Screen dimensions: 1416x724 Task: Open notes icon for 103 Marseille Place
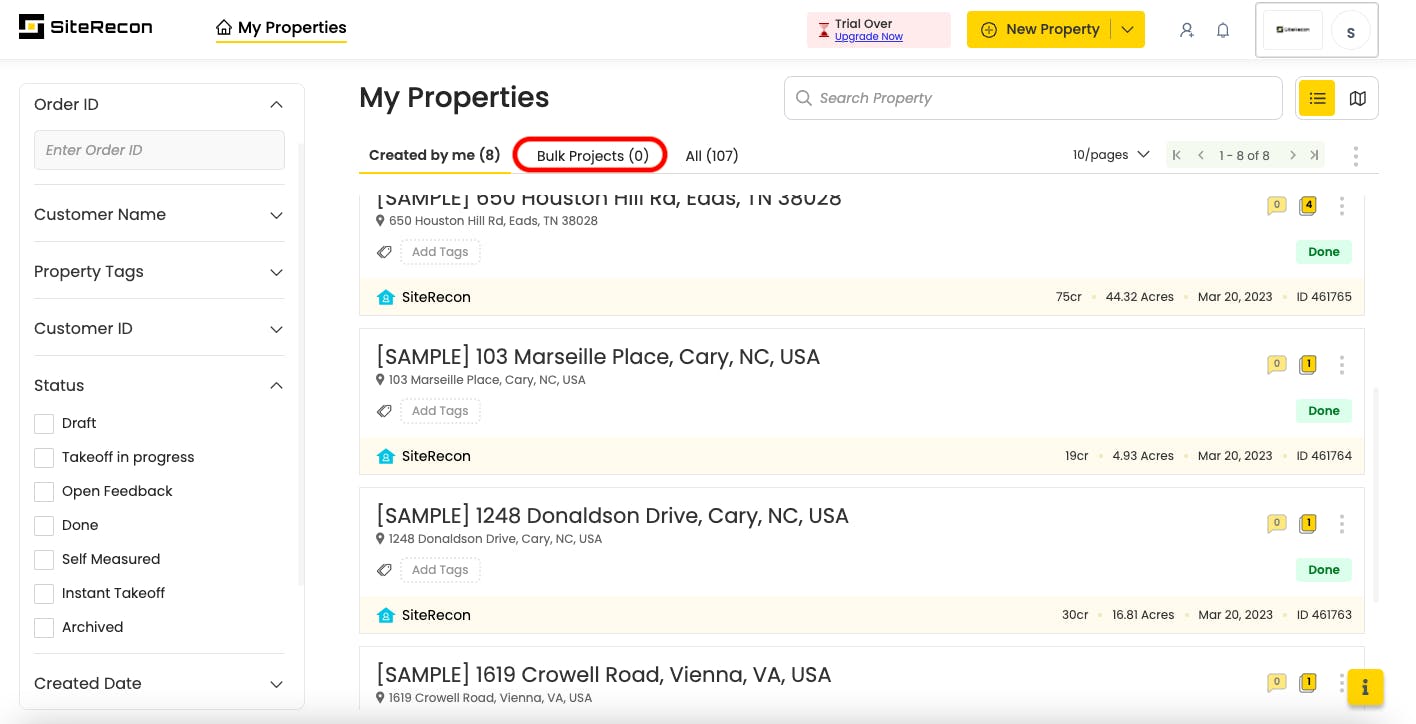point(1276,365)
